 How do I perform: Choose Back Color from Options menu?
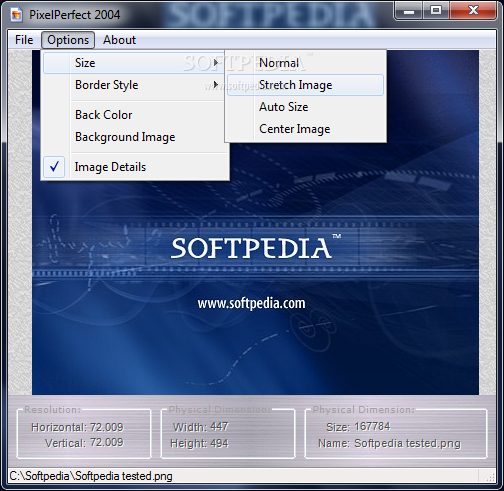click(x=134, y=115)
